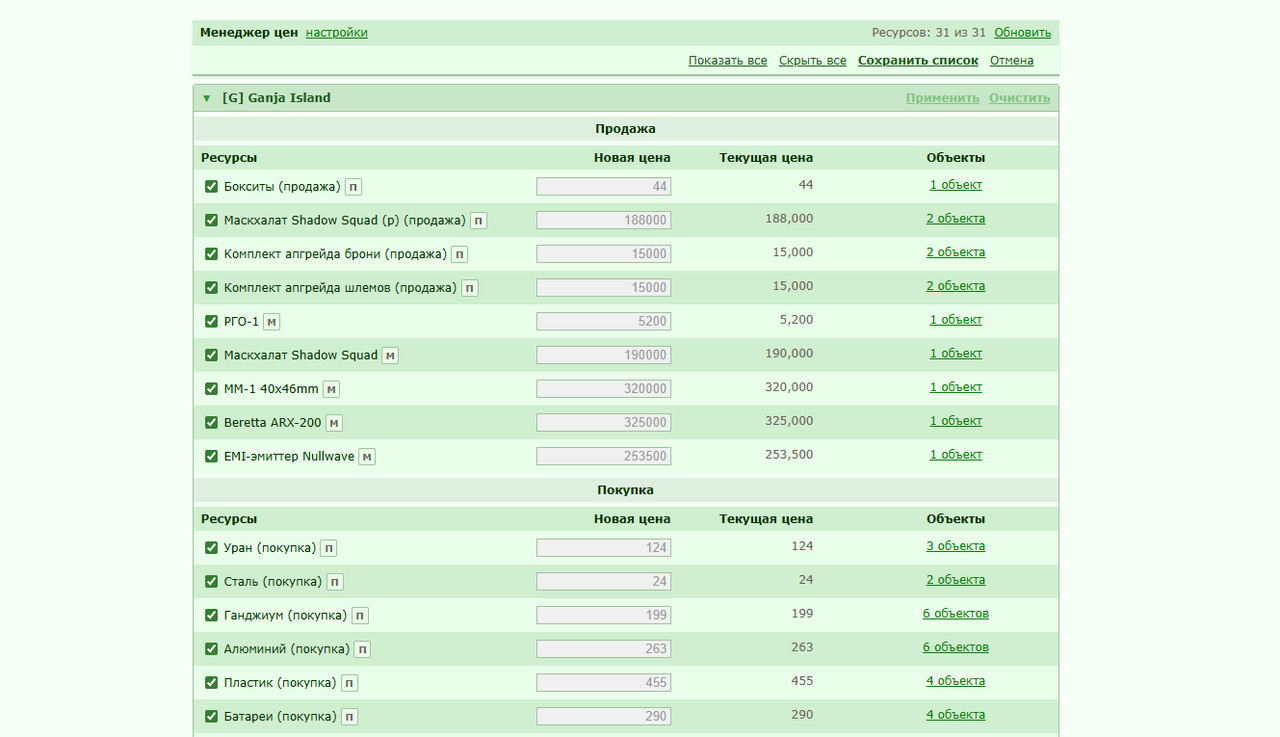1280x737 pixels.
Task: Click the М badge beside Beretta ARX-200
Action: (334, 423)
